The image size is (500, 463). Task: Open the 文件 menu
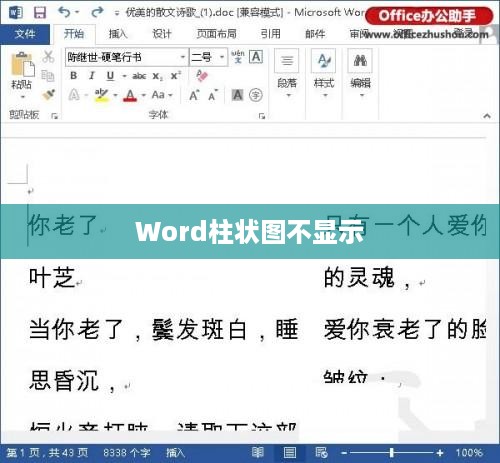(25, 34)
